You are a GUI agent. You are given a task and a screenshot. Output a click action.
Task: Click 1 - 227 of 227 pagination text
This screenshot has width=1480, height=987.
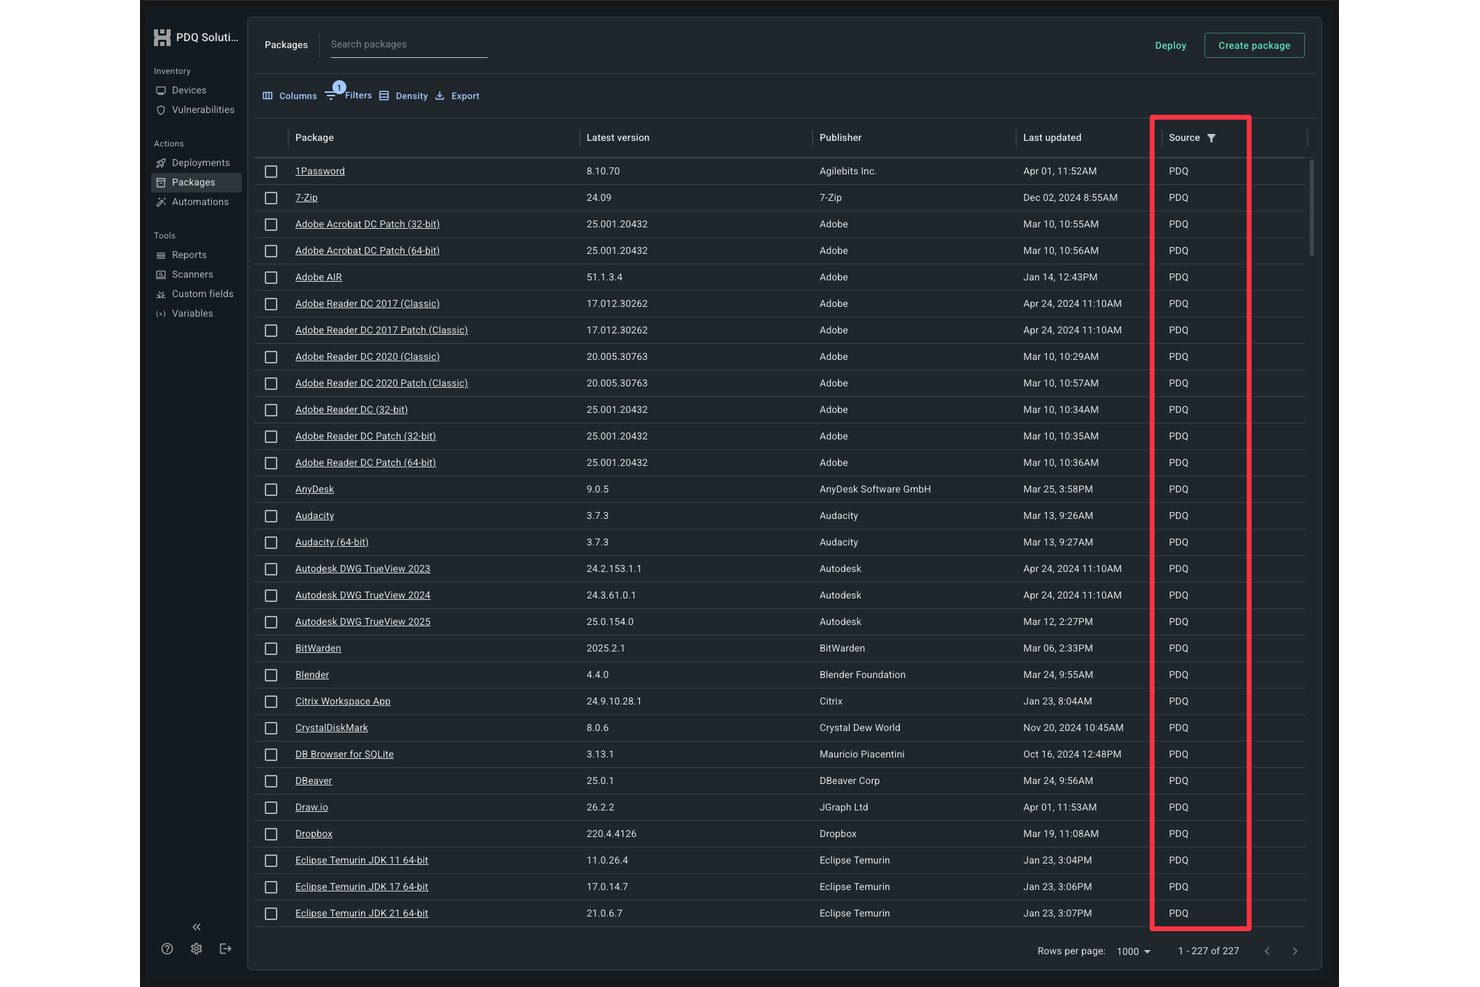(x=1208, y=951)
